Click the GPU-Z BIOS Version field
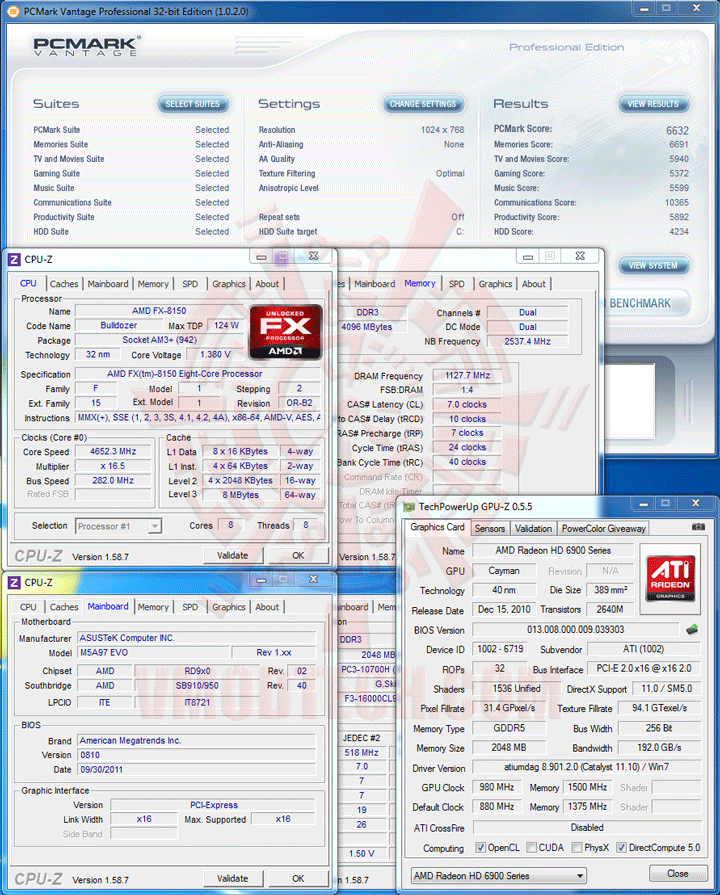 pos(576,630)
